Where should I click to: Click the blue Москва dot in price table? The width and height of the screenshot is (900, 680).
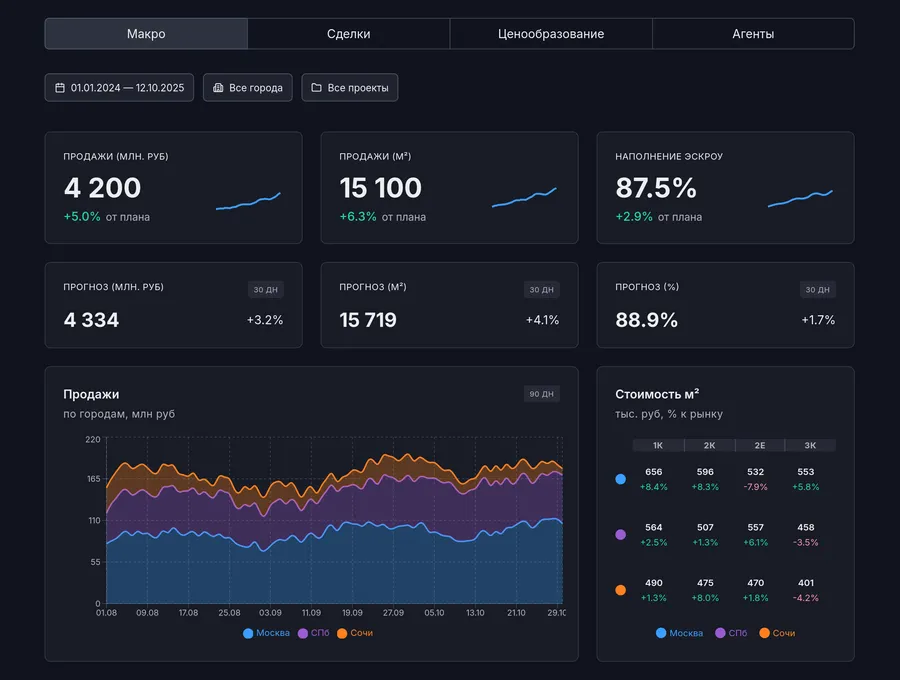tap(620, 479)
